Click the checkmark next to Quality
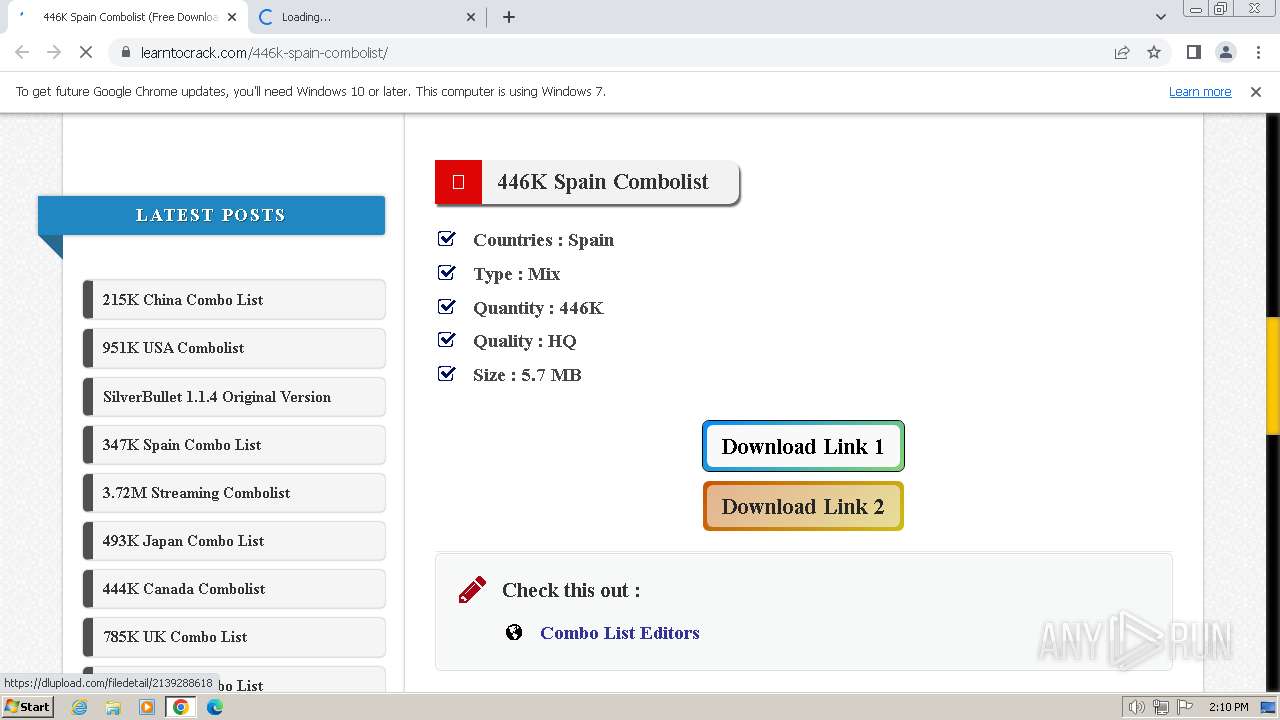This screenshot has width=1280, height=720. point(447,340)
